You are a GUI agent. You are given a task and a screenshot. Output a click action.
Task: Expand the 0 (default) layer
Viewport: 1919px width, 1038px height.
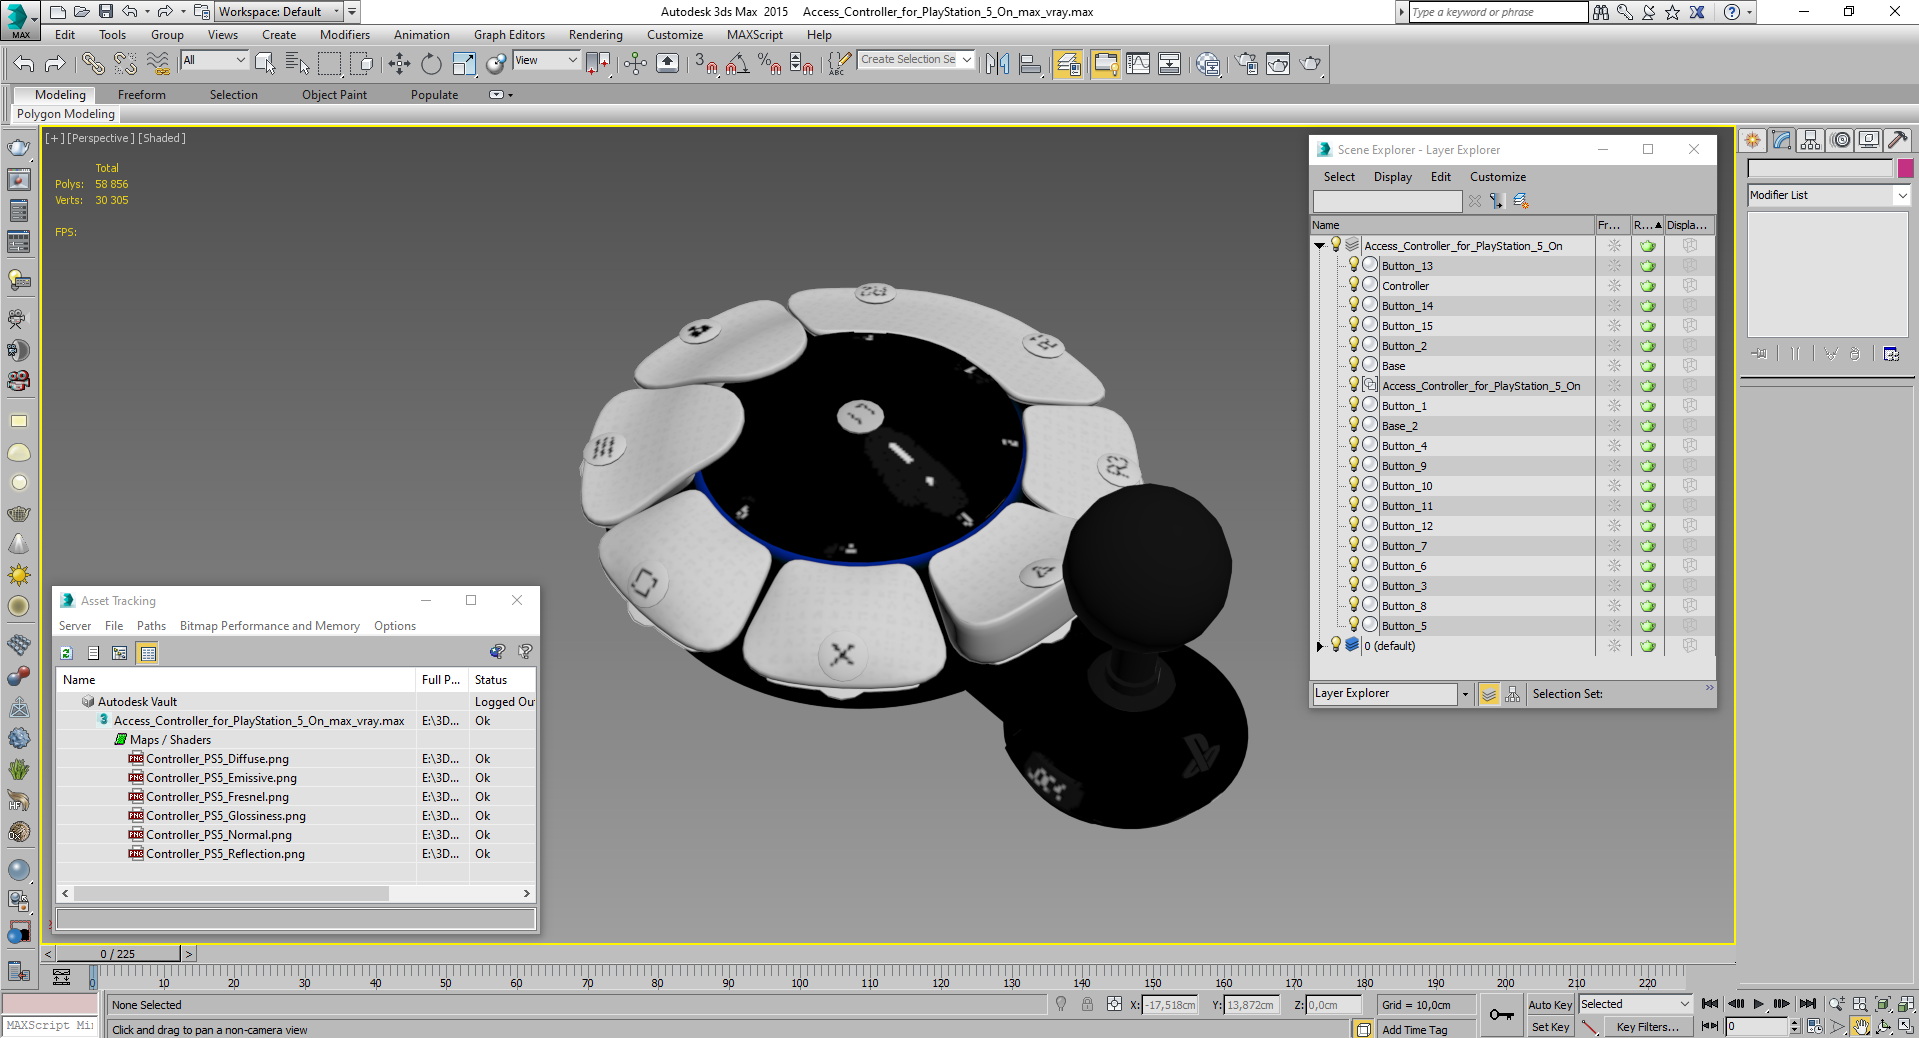1319,646
